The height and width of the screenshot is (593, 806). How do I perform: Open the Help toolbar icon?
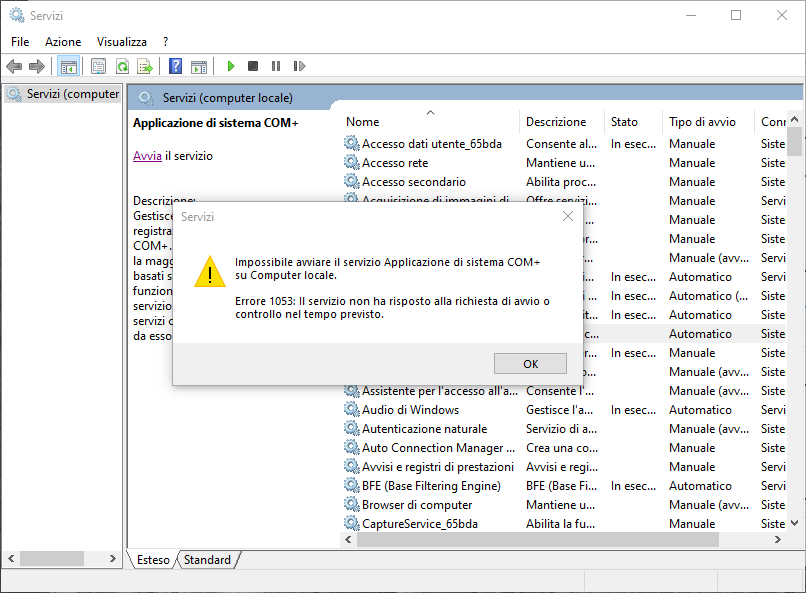175,66
